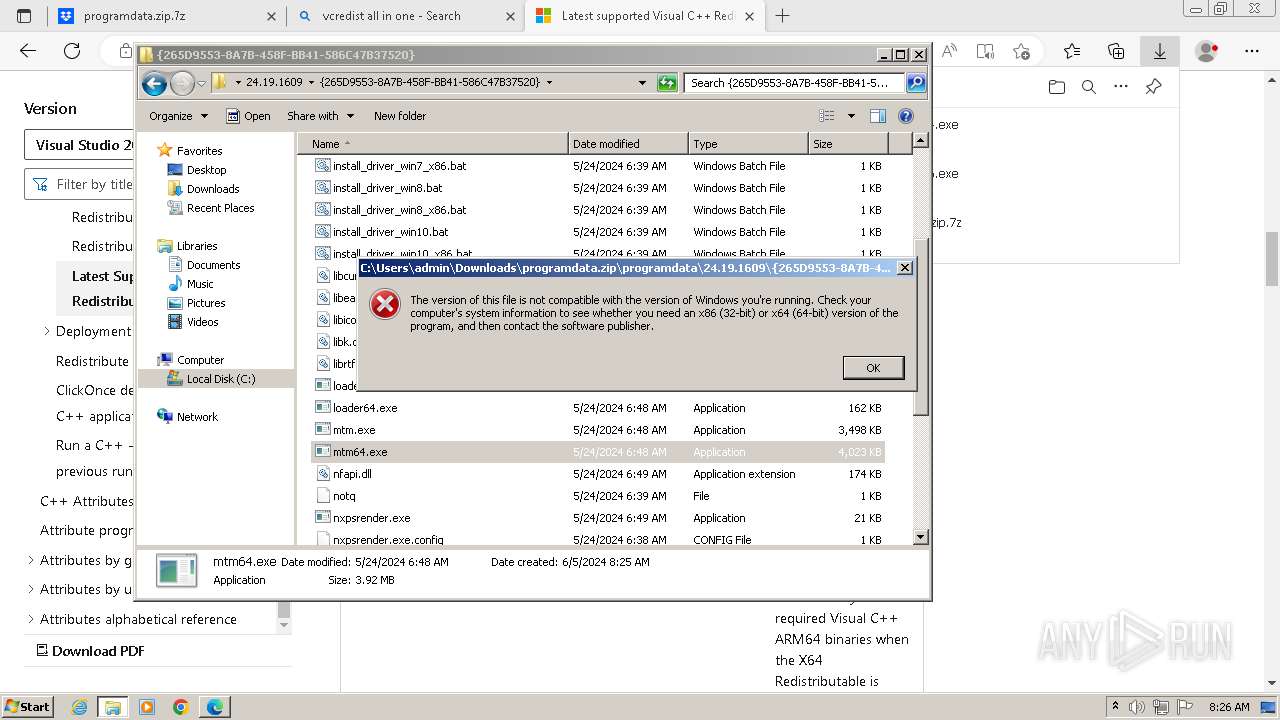Select install_driver_win8.bat file
This screenshot has height=720, width=1280.
click(387, 188)
